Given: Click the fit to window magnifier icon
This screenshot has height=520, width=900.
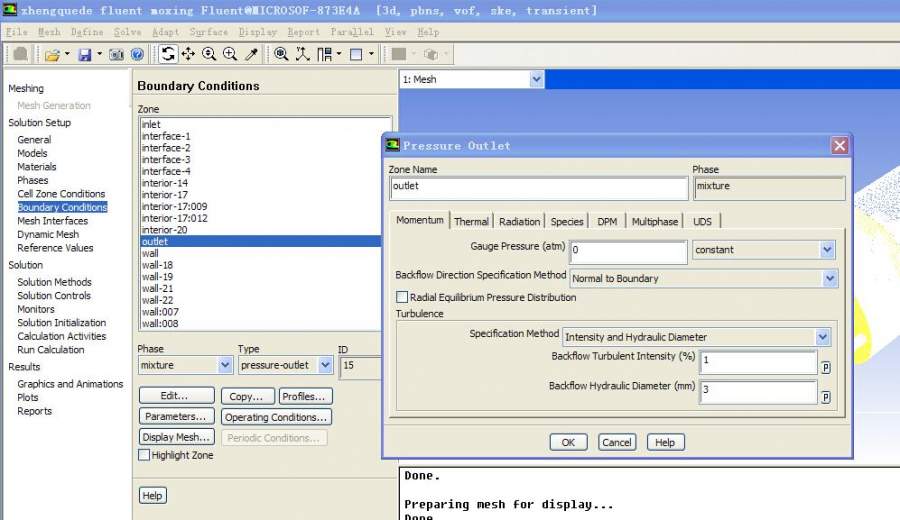Looking at the screenshot, I should pyautogui.click(x=281, y=54).
